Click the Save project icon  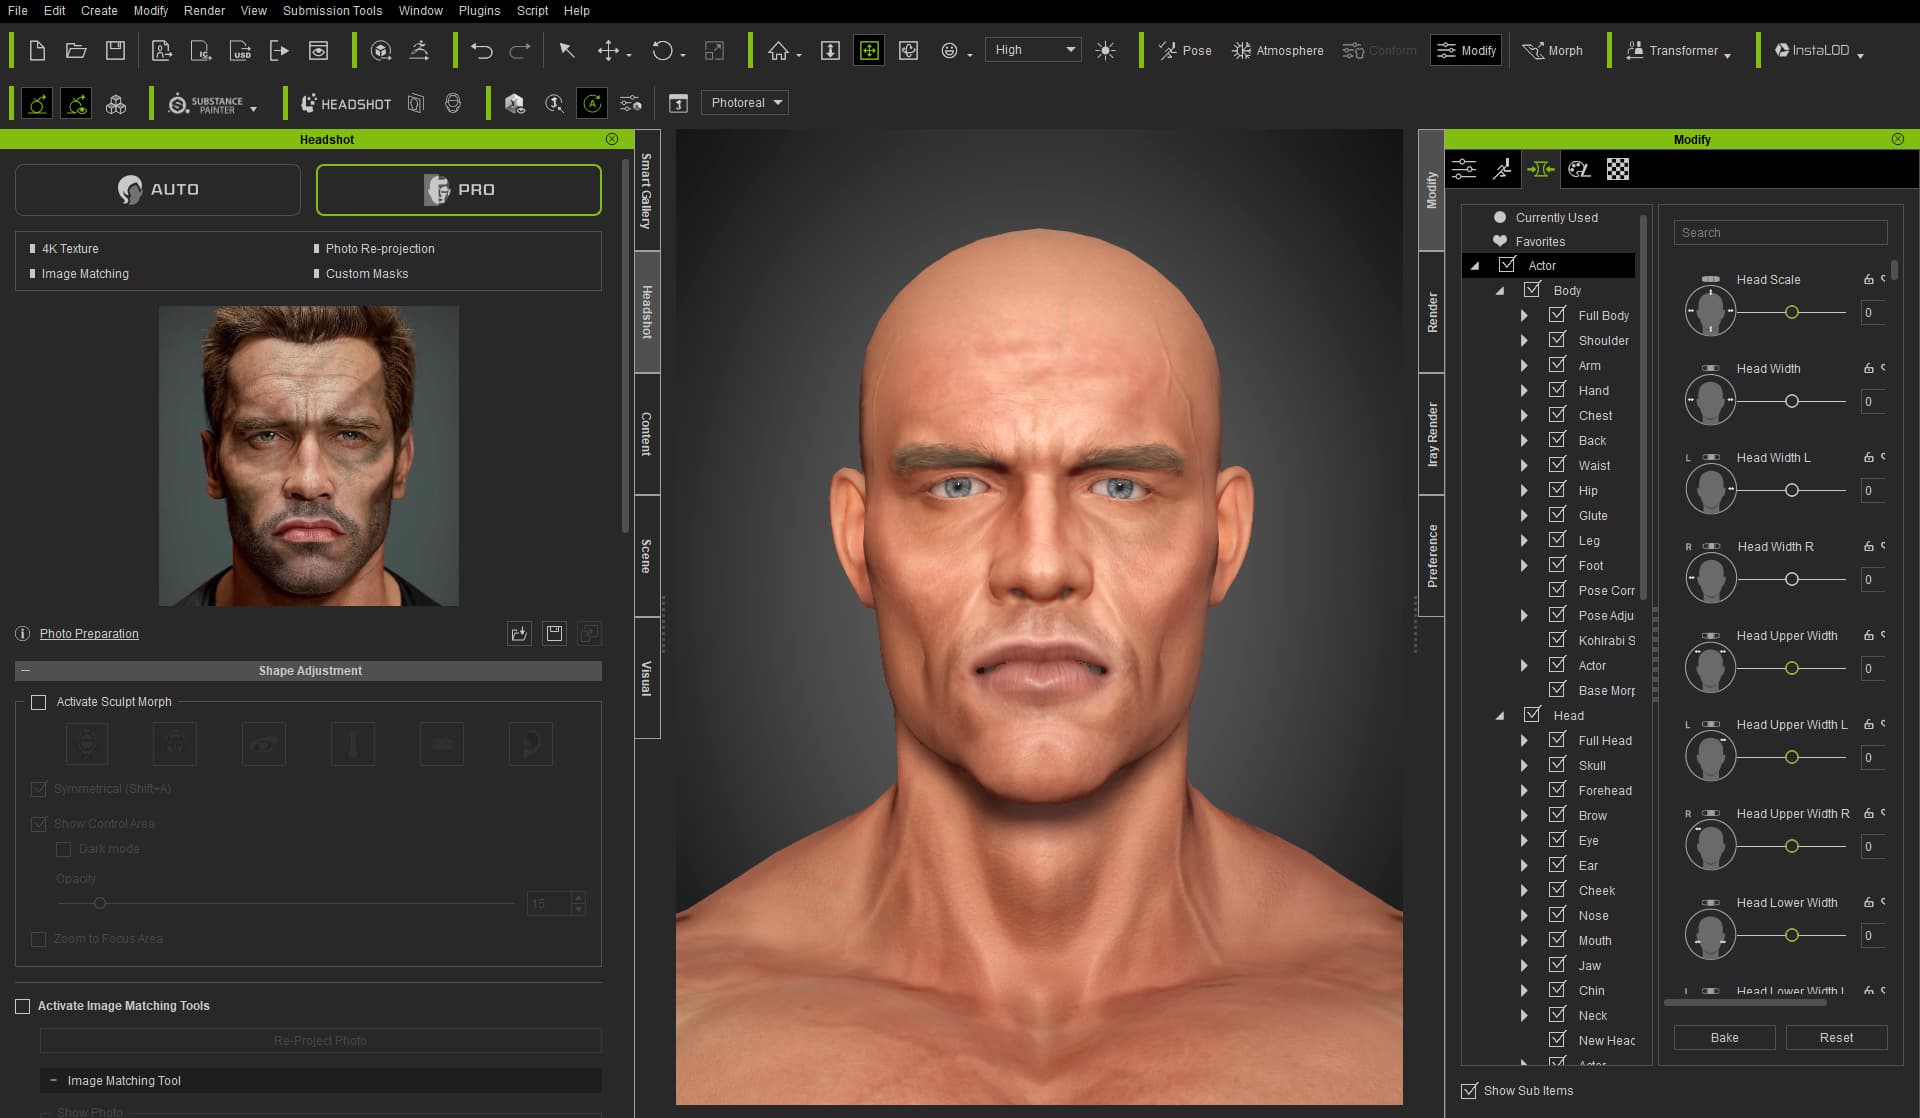[115, 50]
